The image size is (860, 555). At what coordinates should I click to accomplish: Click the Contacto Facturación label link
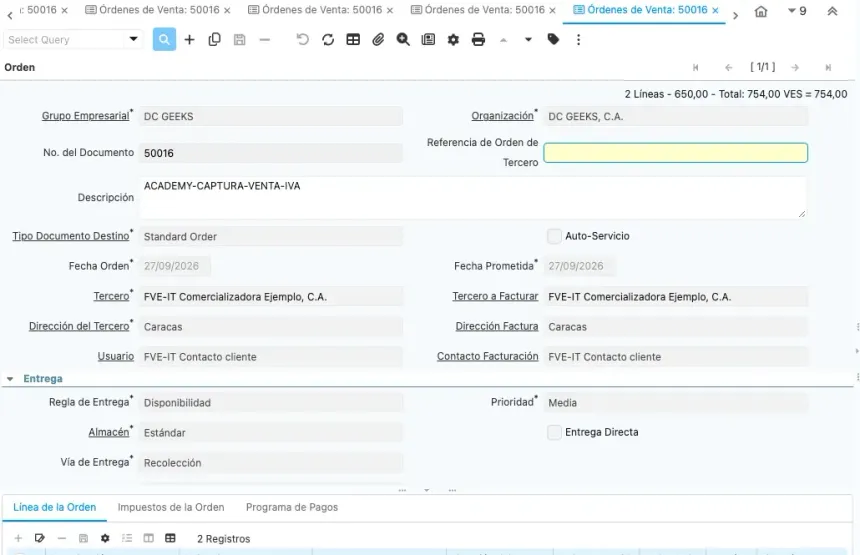pos(488,356)
